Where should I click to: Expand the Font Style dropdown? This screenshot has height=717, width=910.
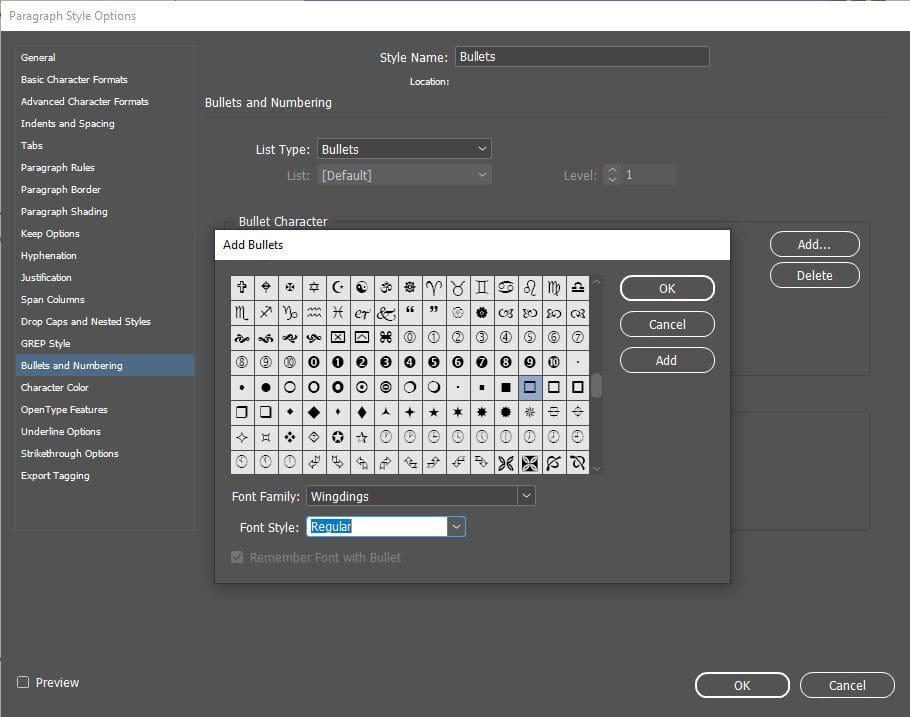pos(456,527)
